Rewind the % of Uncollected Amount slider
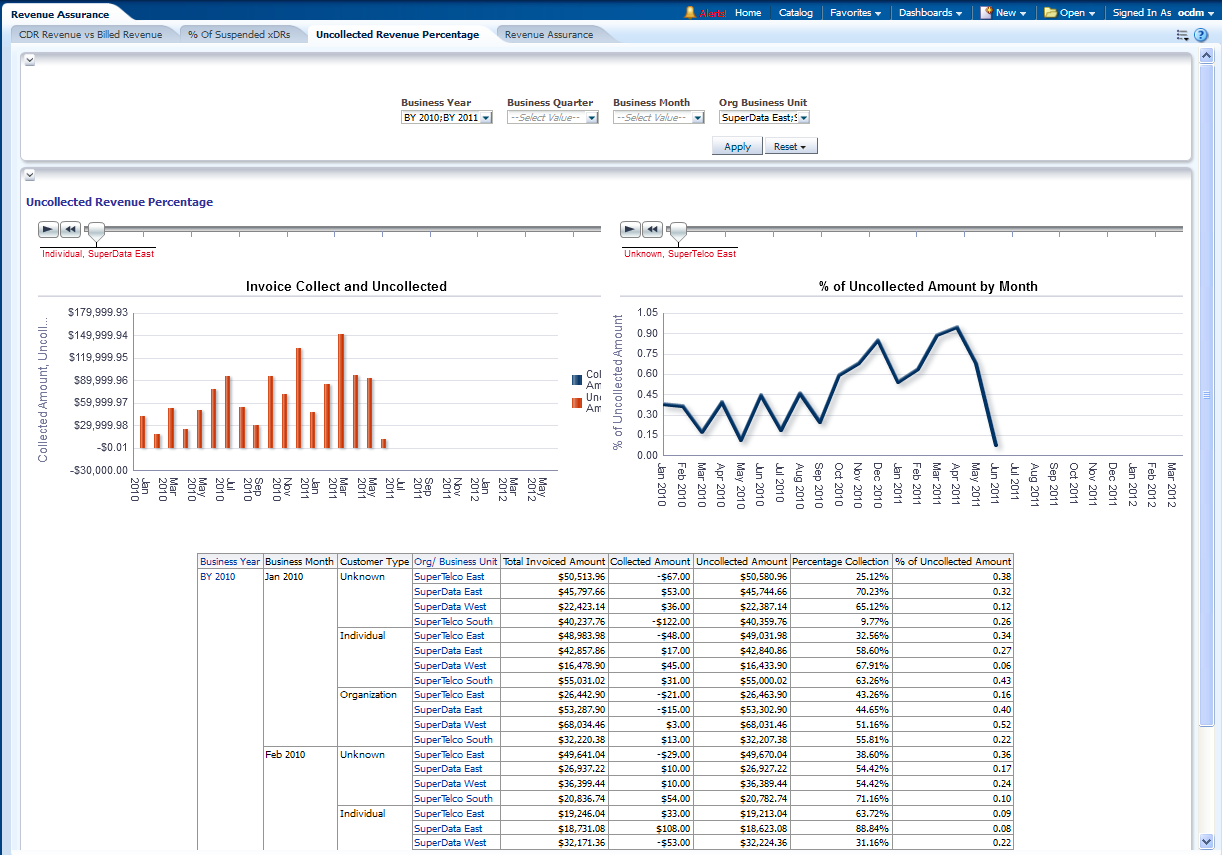 pos(652,229)
